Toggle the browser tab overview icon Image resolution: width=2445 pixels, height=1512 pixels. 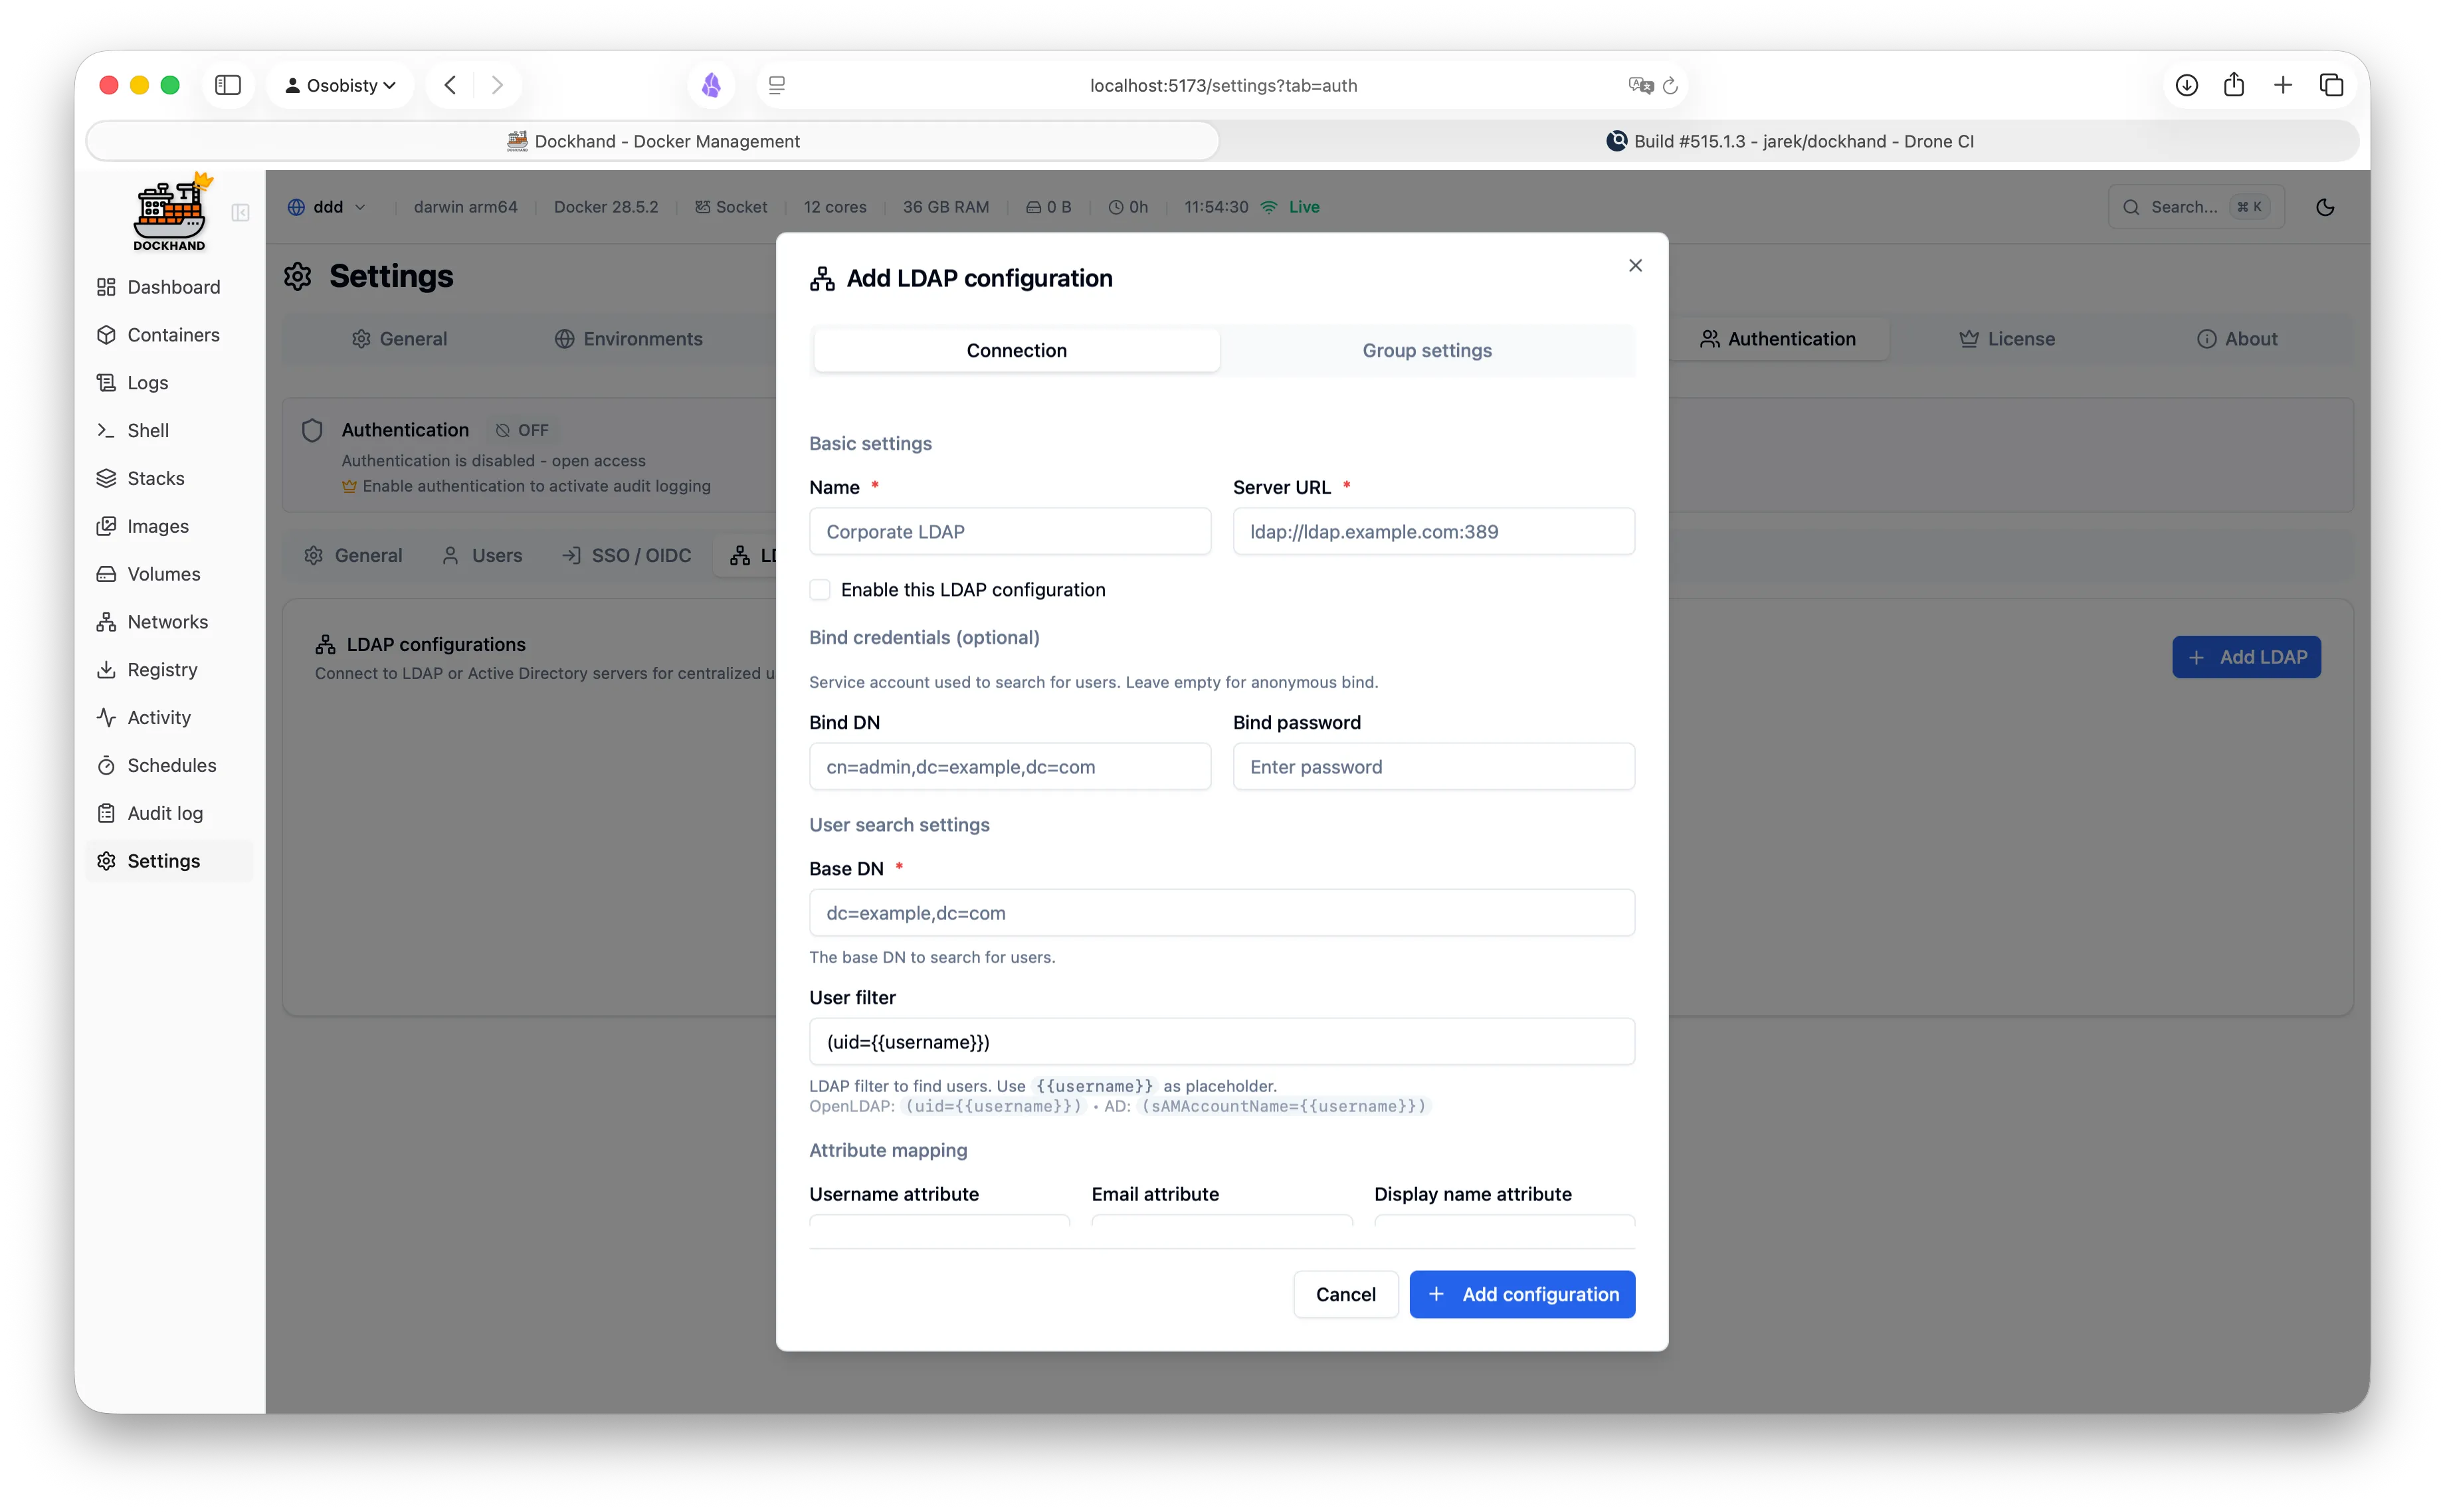[2332, 85]
